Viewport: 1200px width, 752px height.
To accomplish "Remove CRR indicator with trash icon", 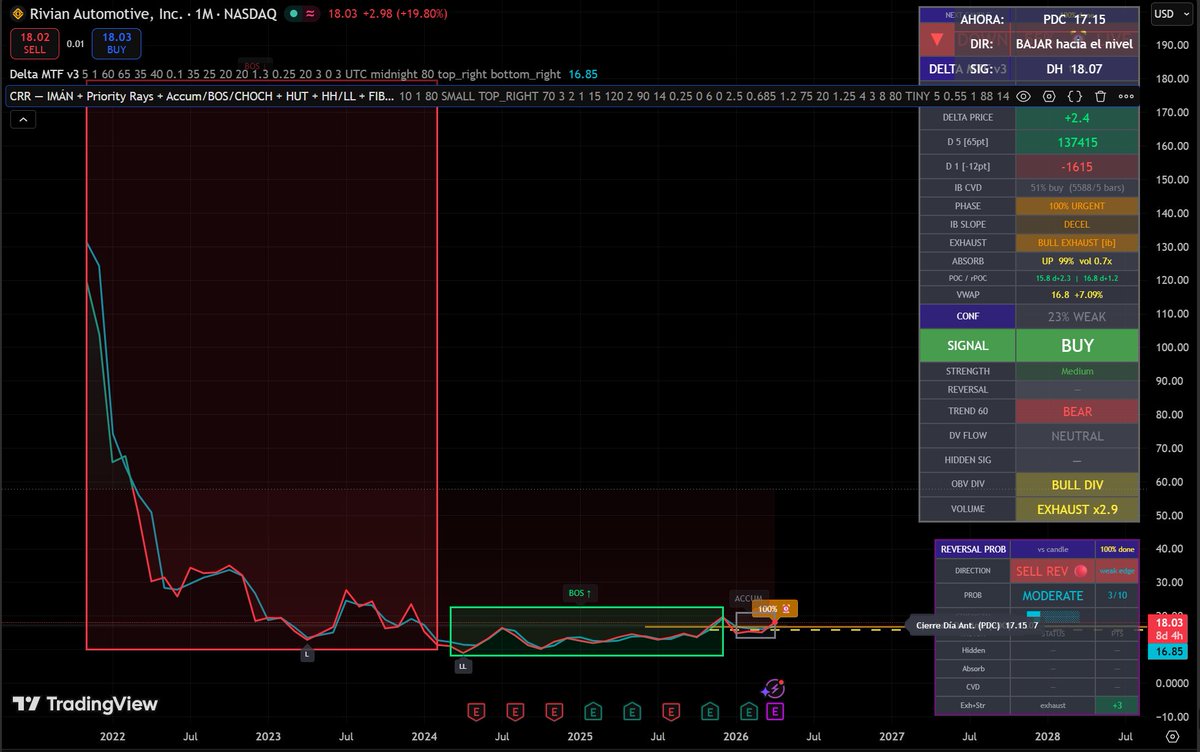I will (1100, 96).
